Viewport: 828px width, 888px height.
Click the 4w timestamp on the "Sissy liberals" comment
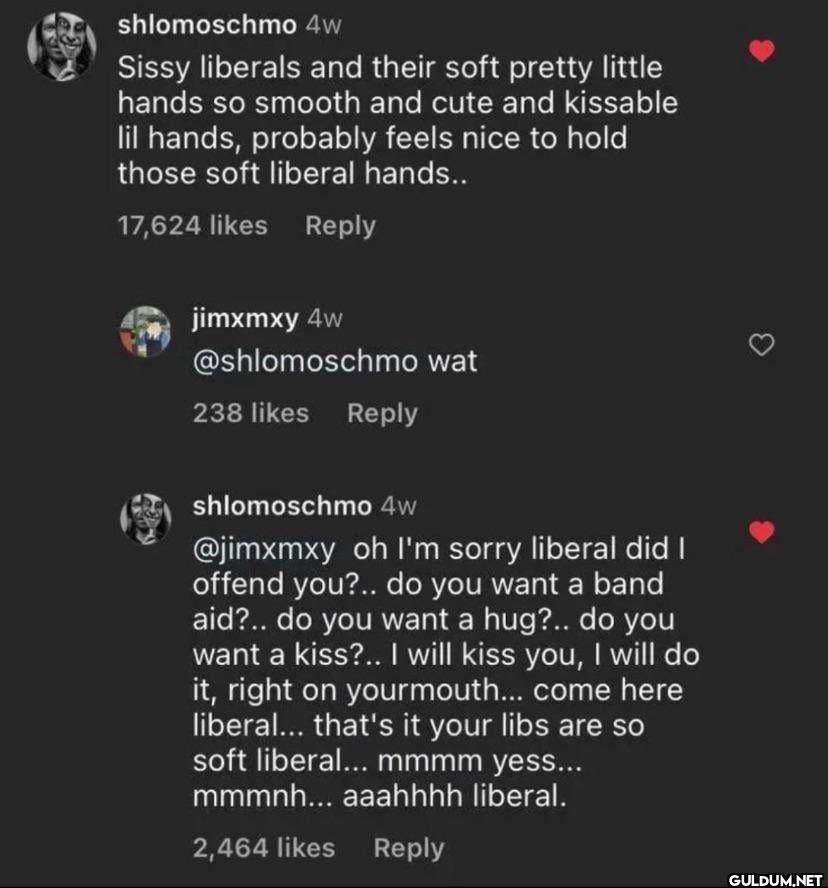click(322, 27)
